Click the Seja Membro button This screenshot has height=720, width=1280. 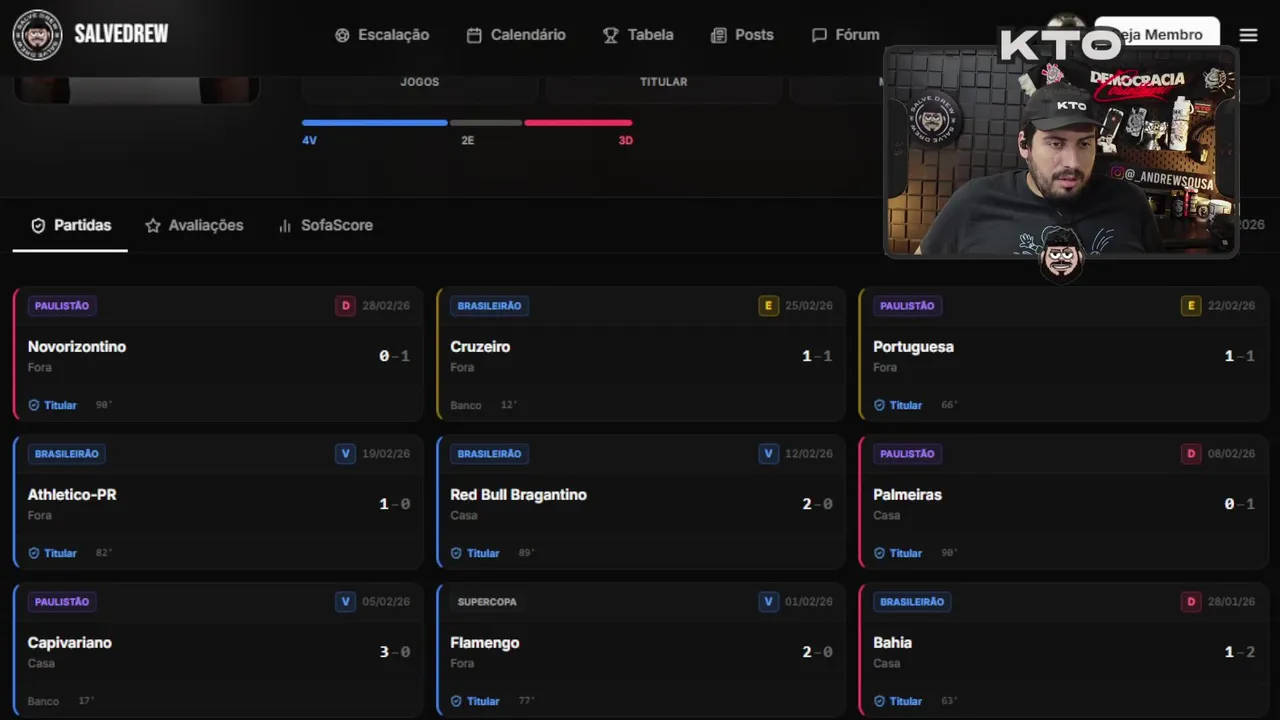[x=1157, y=34]
